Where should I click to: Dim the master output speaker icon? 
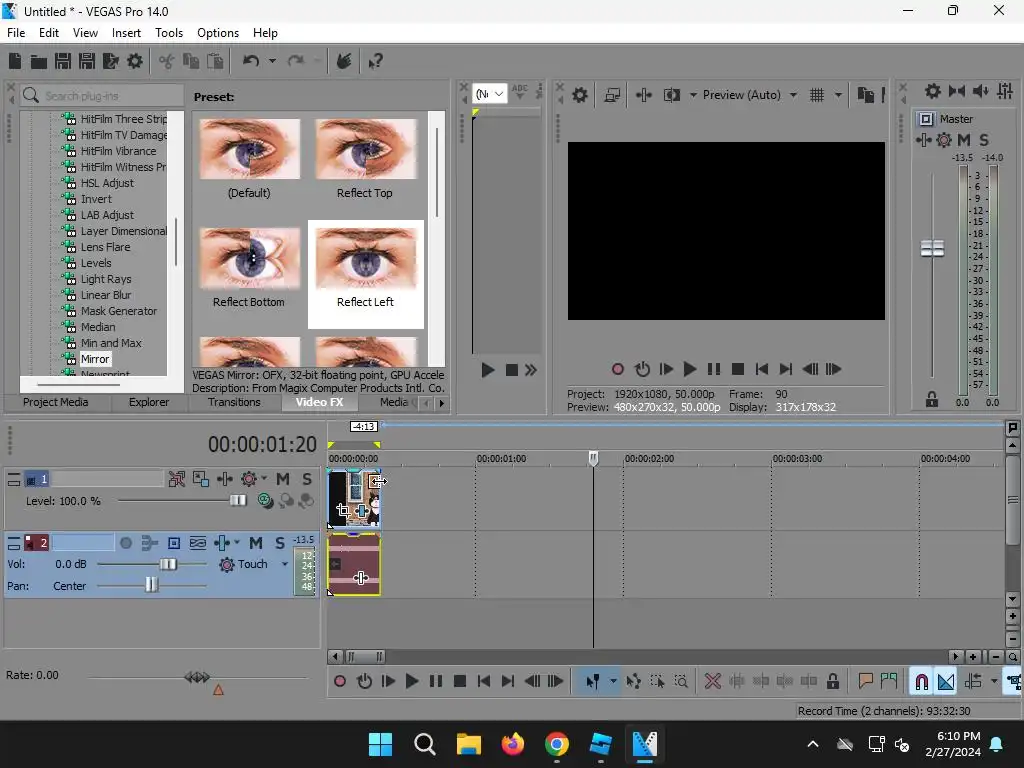[x=980, y=91]
